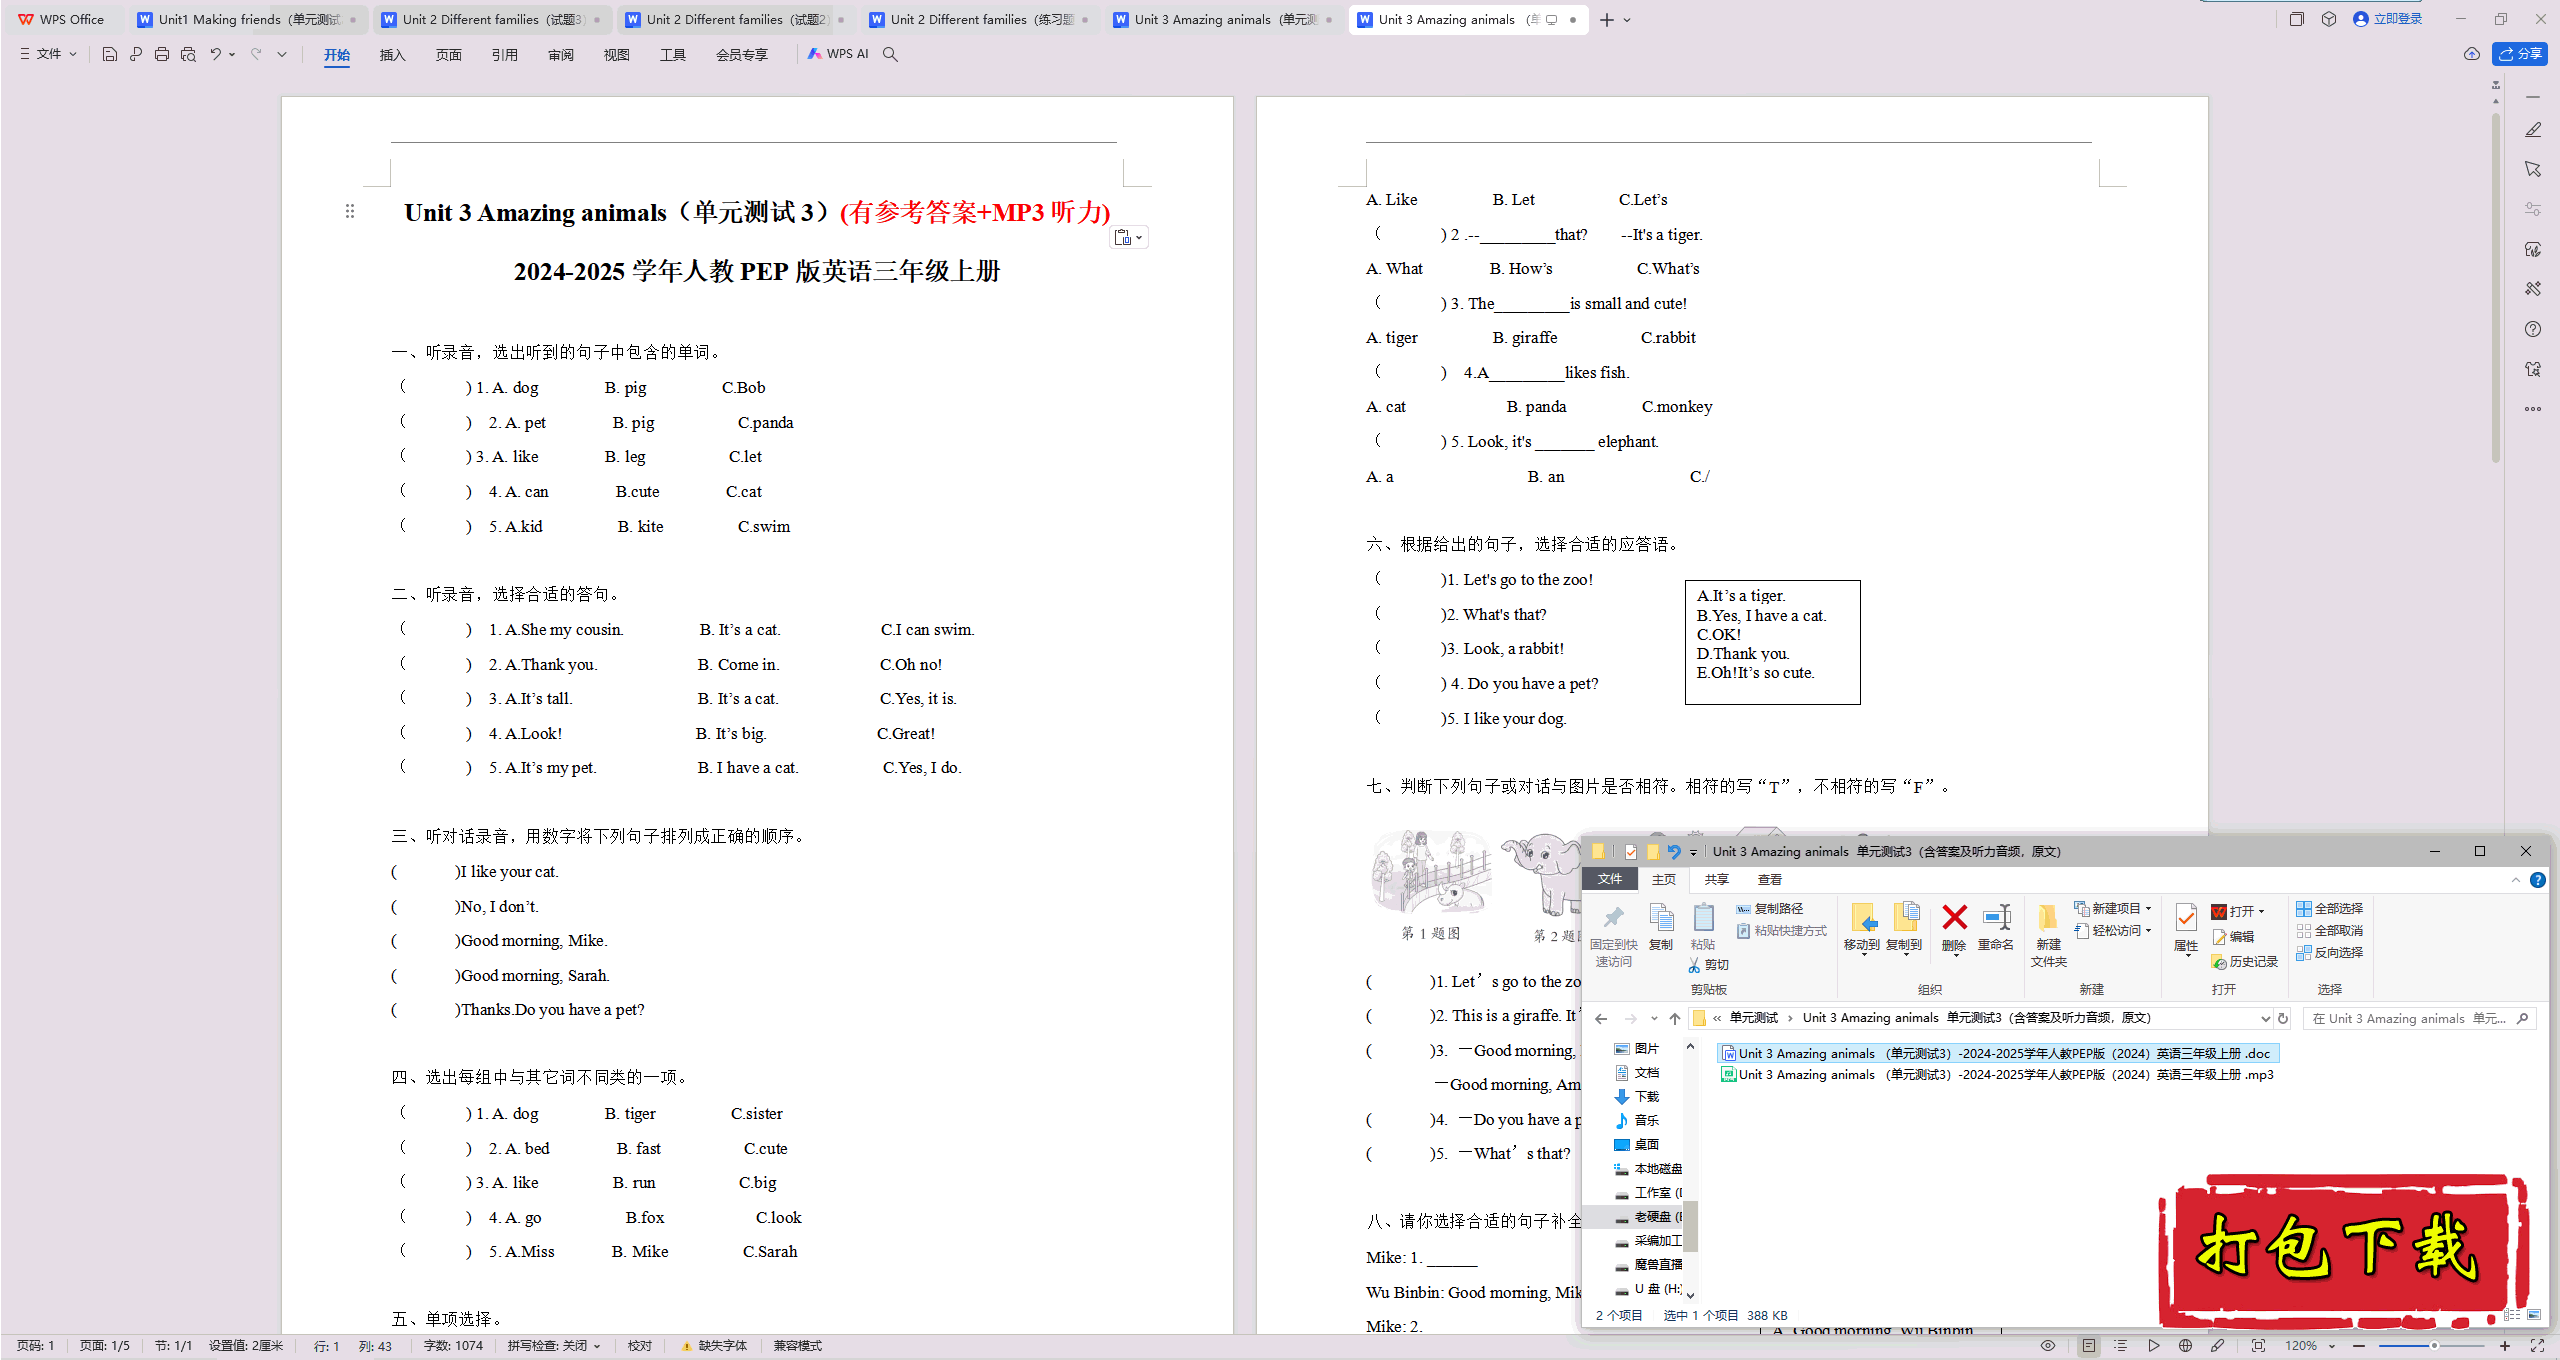2560x1360 pixels.
Task: Open Explorer address bar history dropdown
Action: (x=2265, y=1019)
